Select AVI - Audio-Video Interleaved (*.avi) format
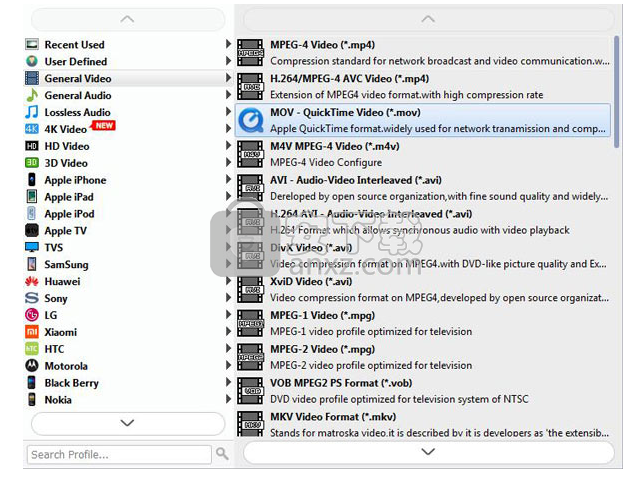 click(423, 188)
